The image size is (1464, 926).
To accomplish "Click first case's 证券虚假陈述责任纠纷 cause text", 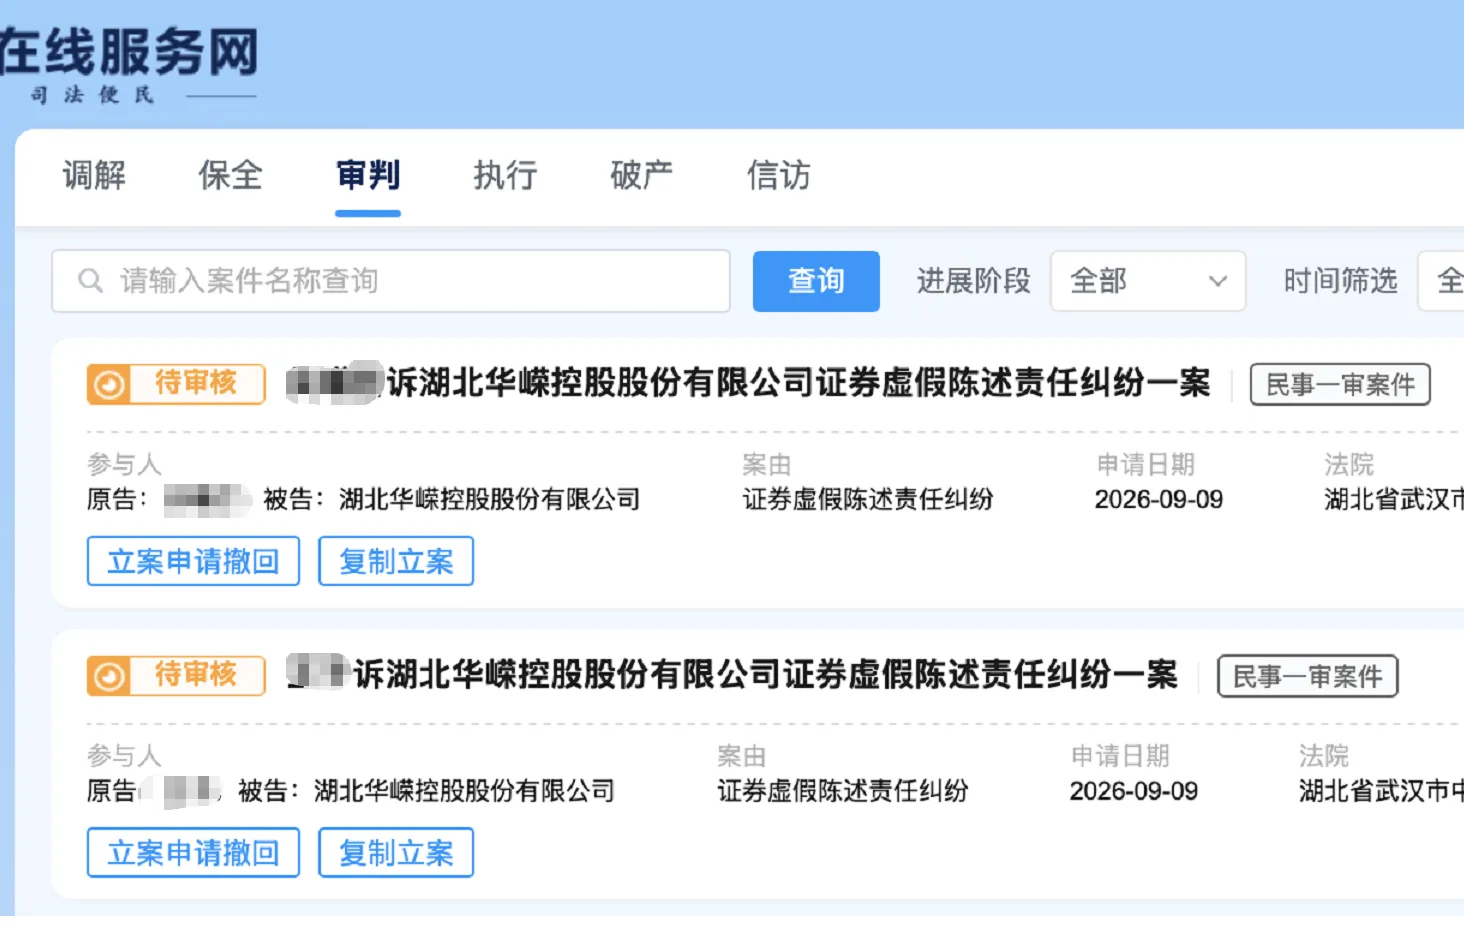I will point(868,499).
